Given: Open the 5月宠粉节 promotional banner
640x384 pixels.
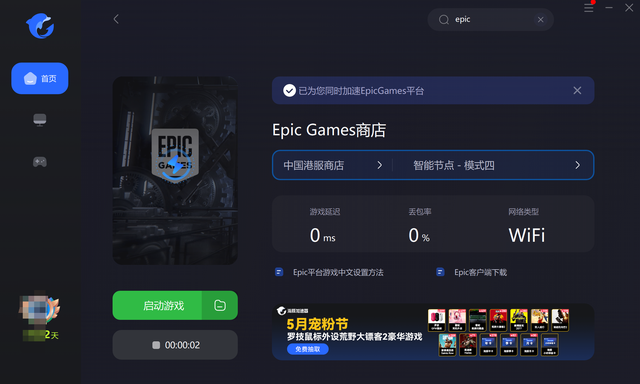Looking at the screenshot, I should click(433, 332).
